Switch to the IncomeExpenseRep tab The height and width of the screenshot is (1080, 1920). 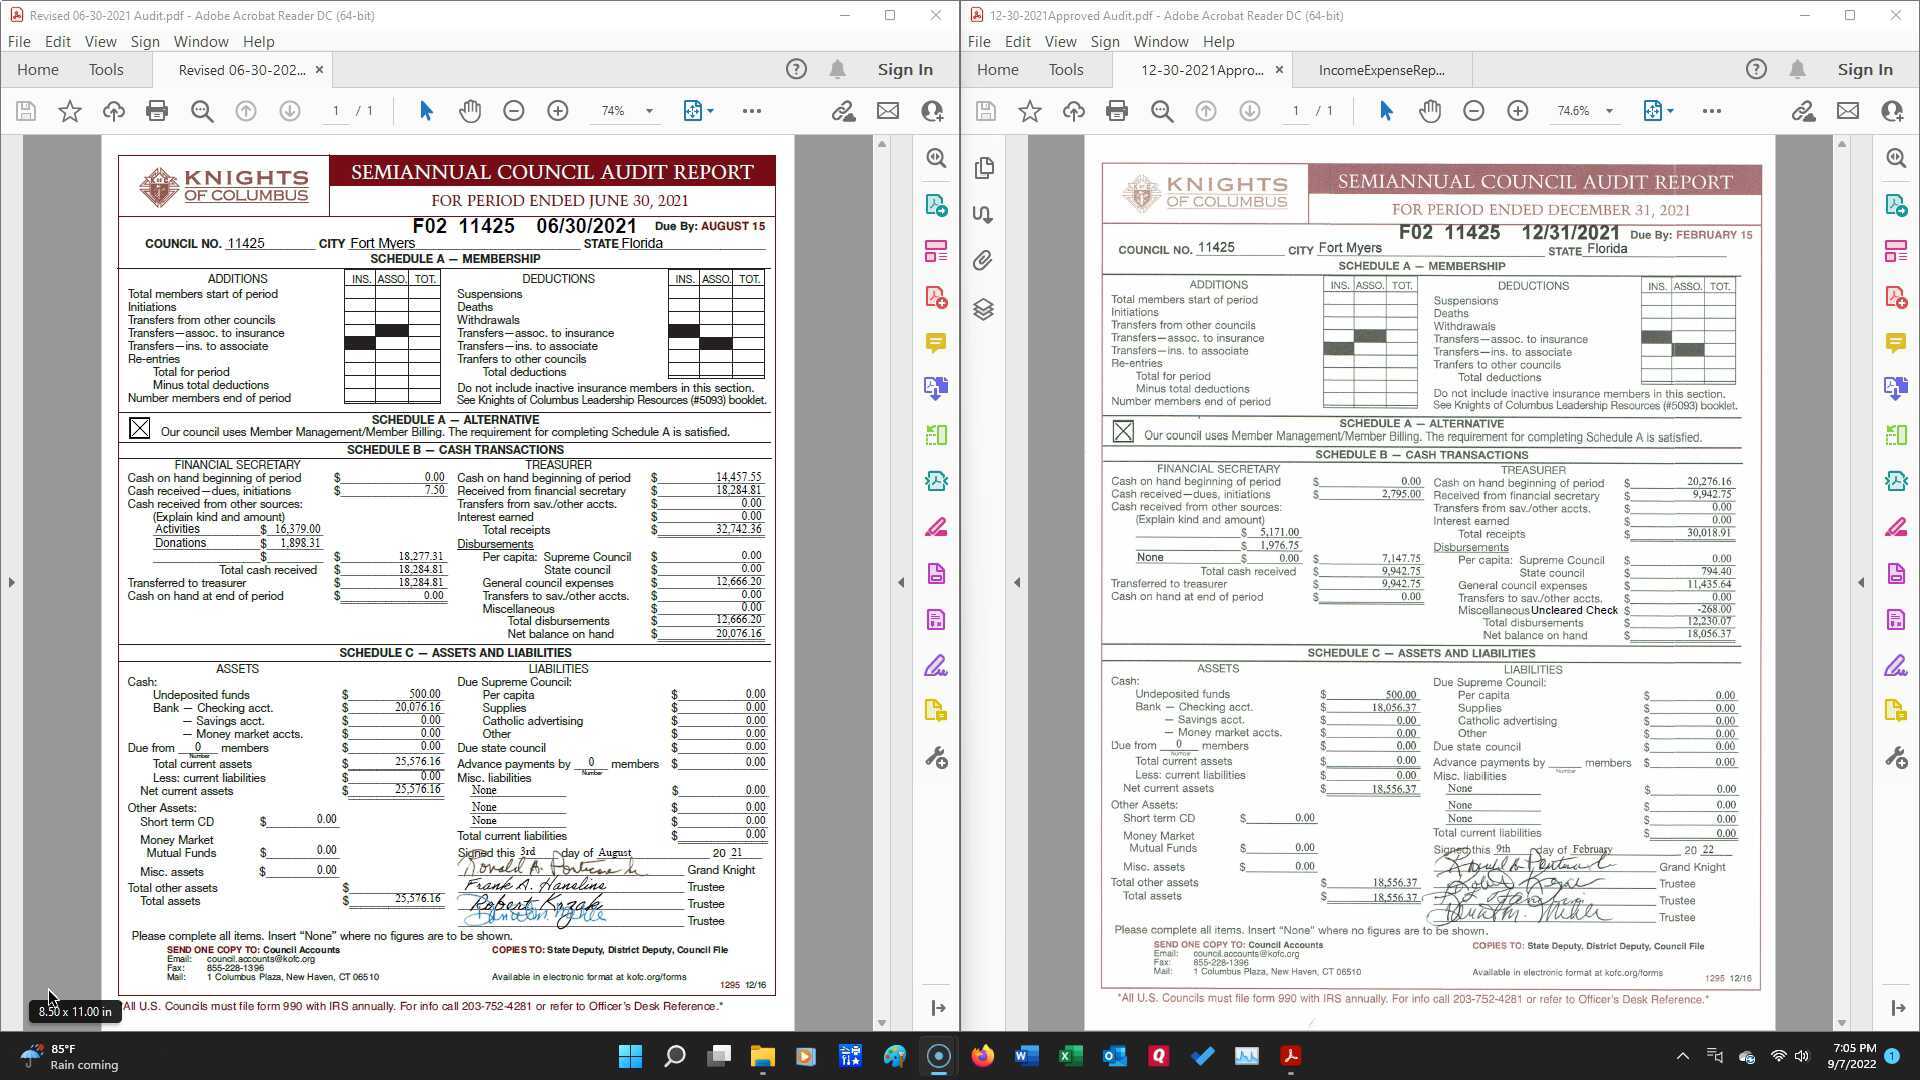click(1381, 70)
